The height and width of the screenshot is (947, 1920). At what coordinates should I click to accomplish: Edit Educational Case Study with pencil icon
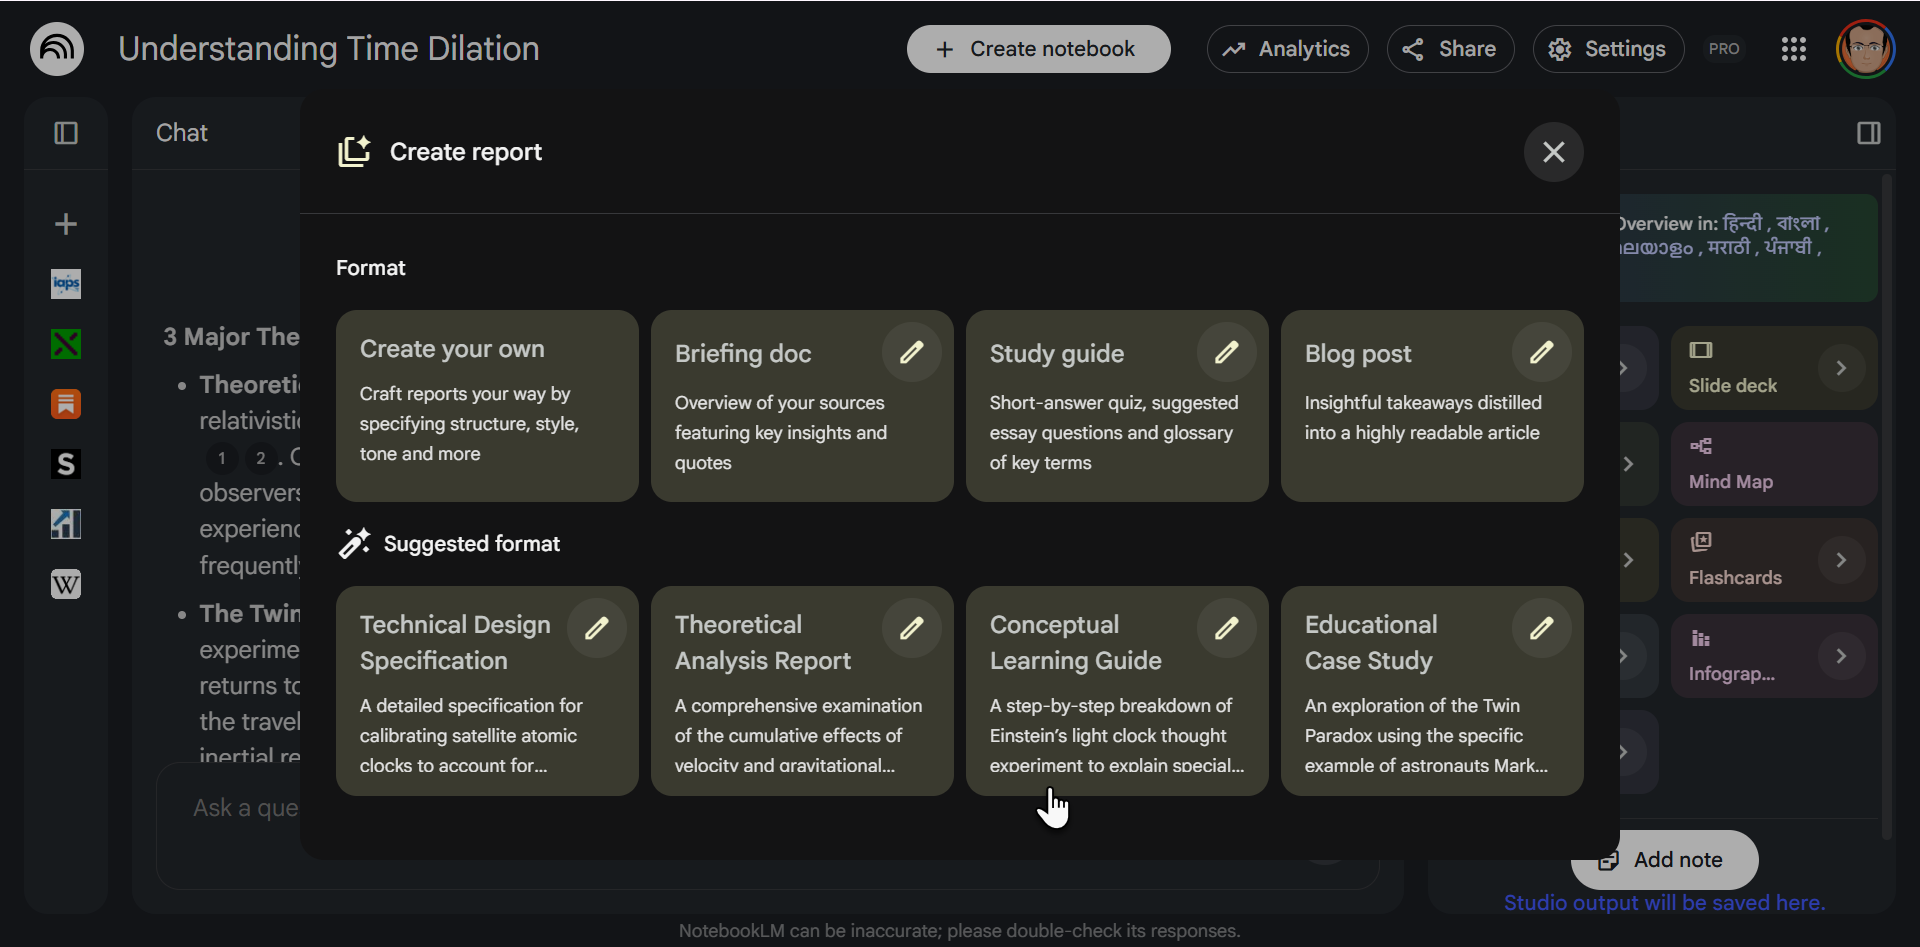click(1541, 628)
